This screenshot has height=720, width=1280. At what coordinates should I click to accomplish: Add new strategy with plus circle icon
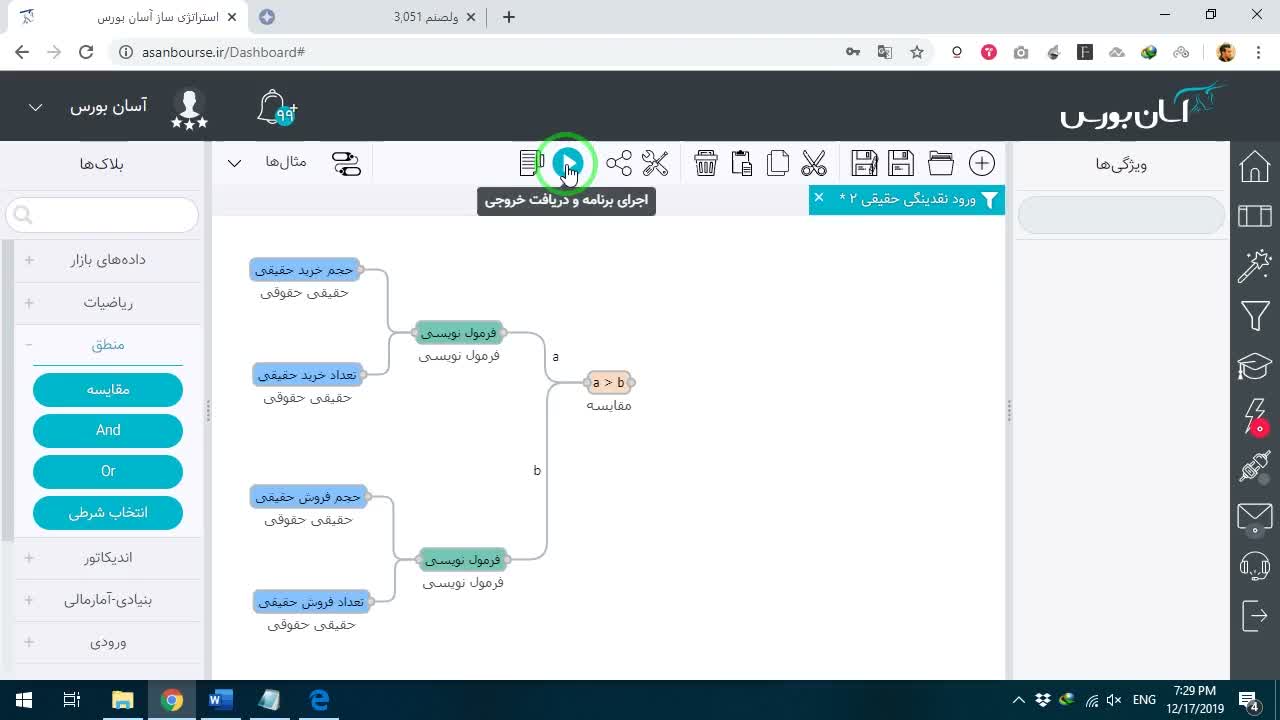pyautogui.click(x=982, y=163)
